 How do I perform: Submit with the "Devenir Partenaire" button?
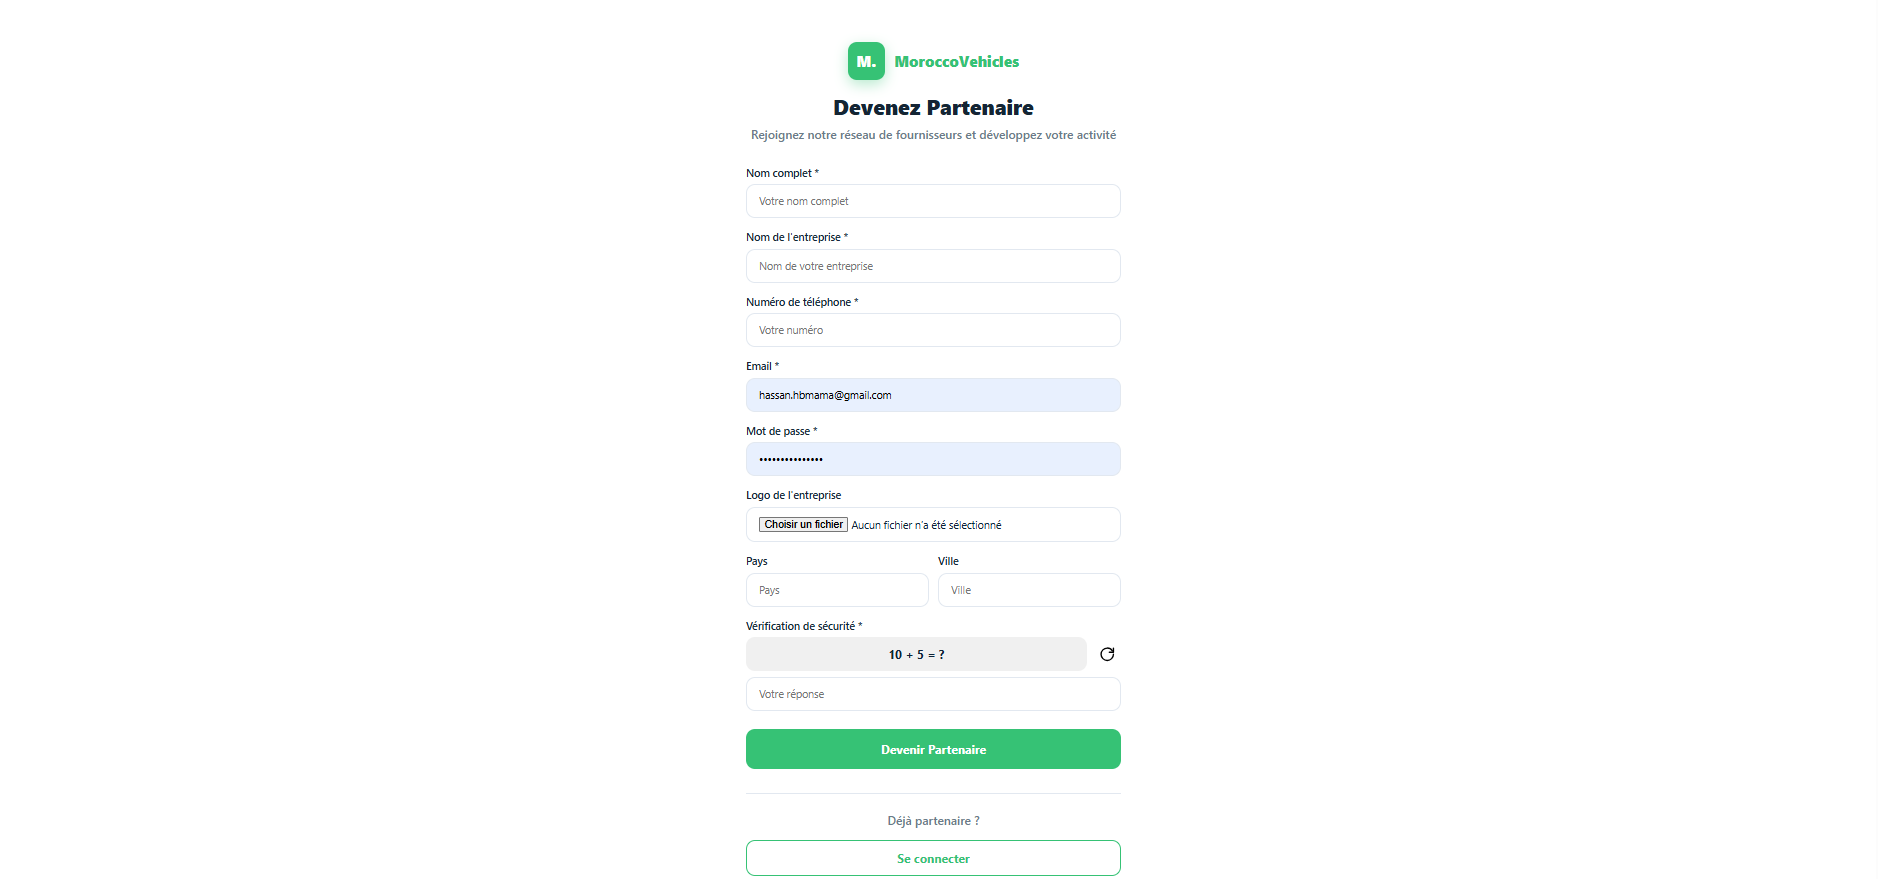(933, 749)
